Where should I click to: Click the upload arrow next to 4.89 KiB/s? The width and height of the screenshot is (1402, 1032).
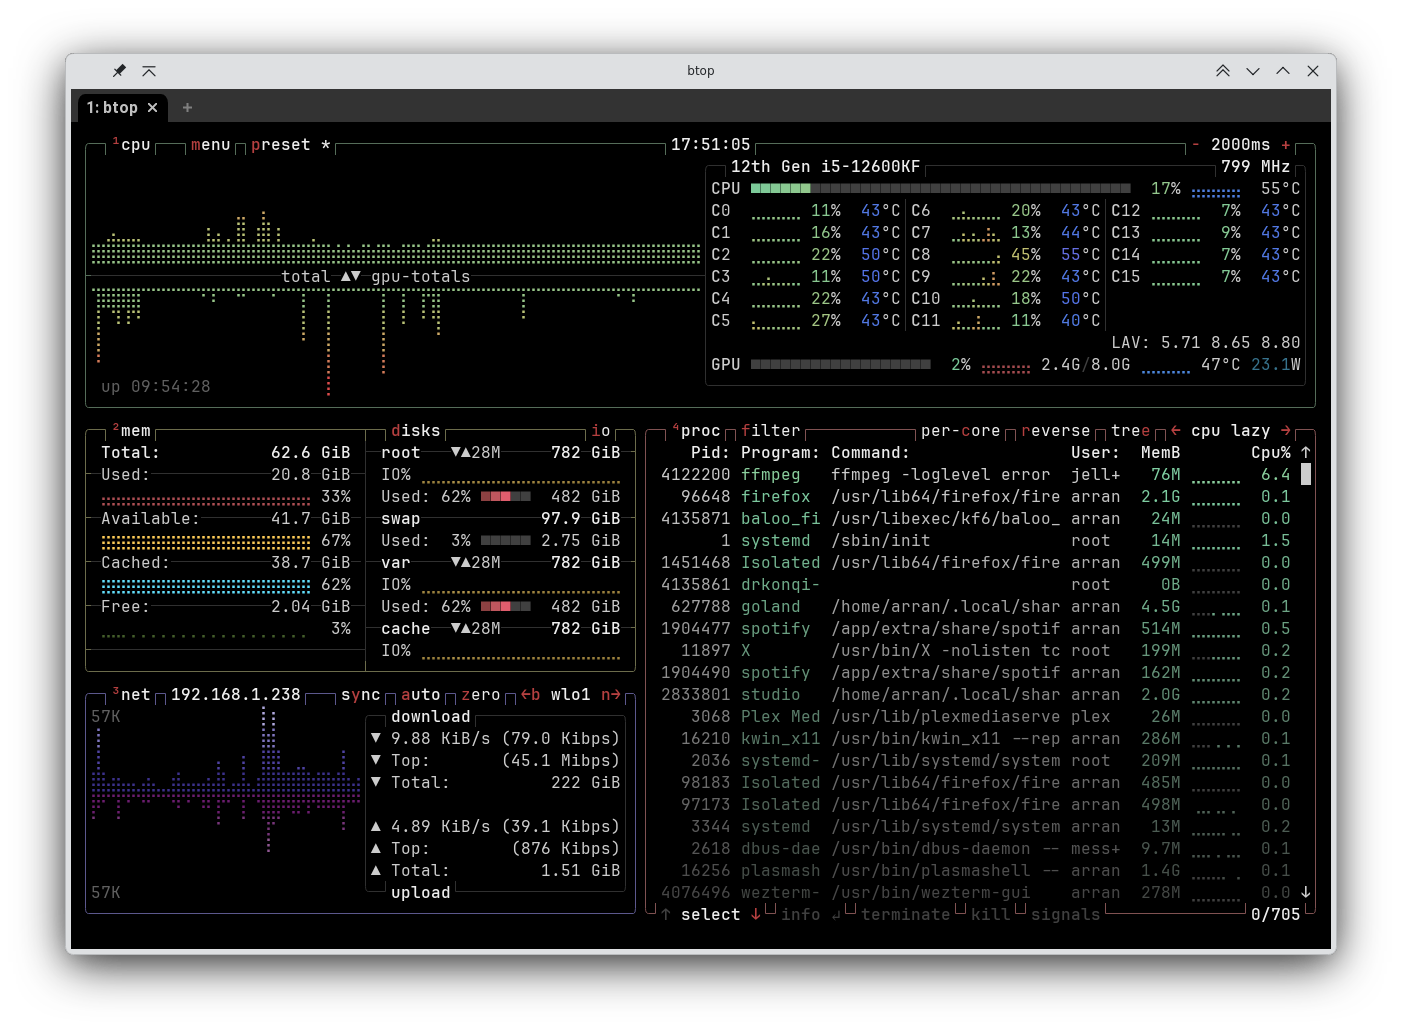click(376, 827)
